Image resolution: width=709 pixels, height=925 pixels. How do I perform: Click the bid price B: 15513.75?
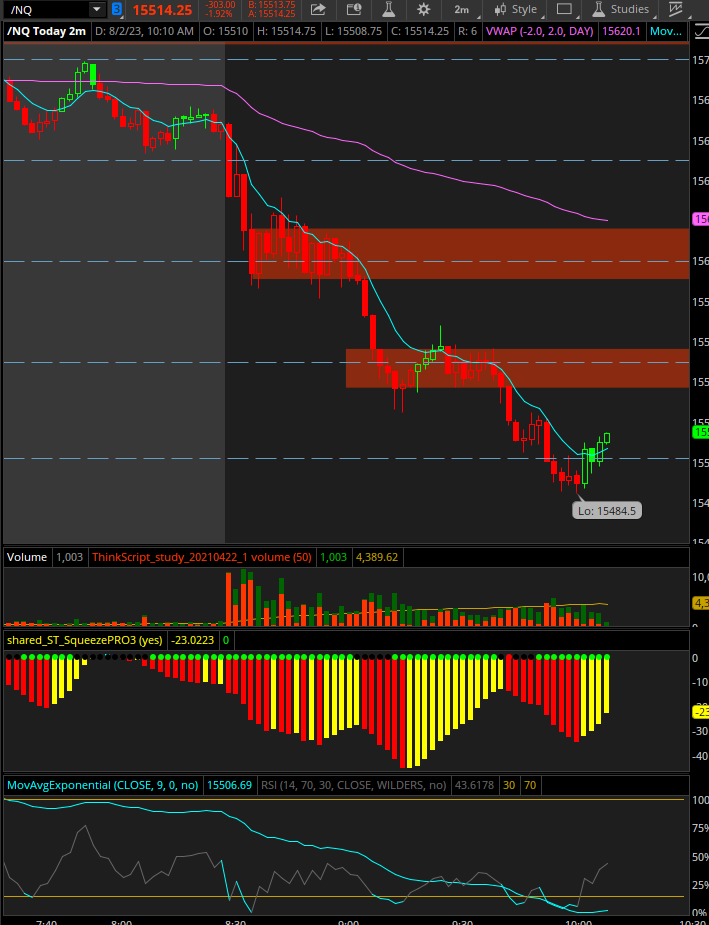(x=271, y=5)
